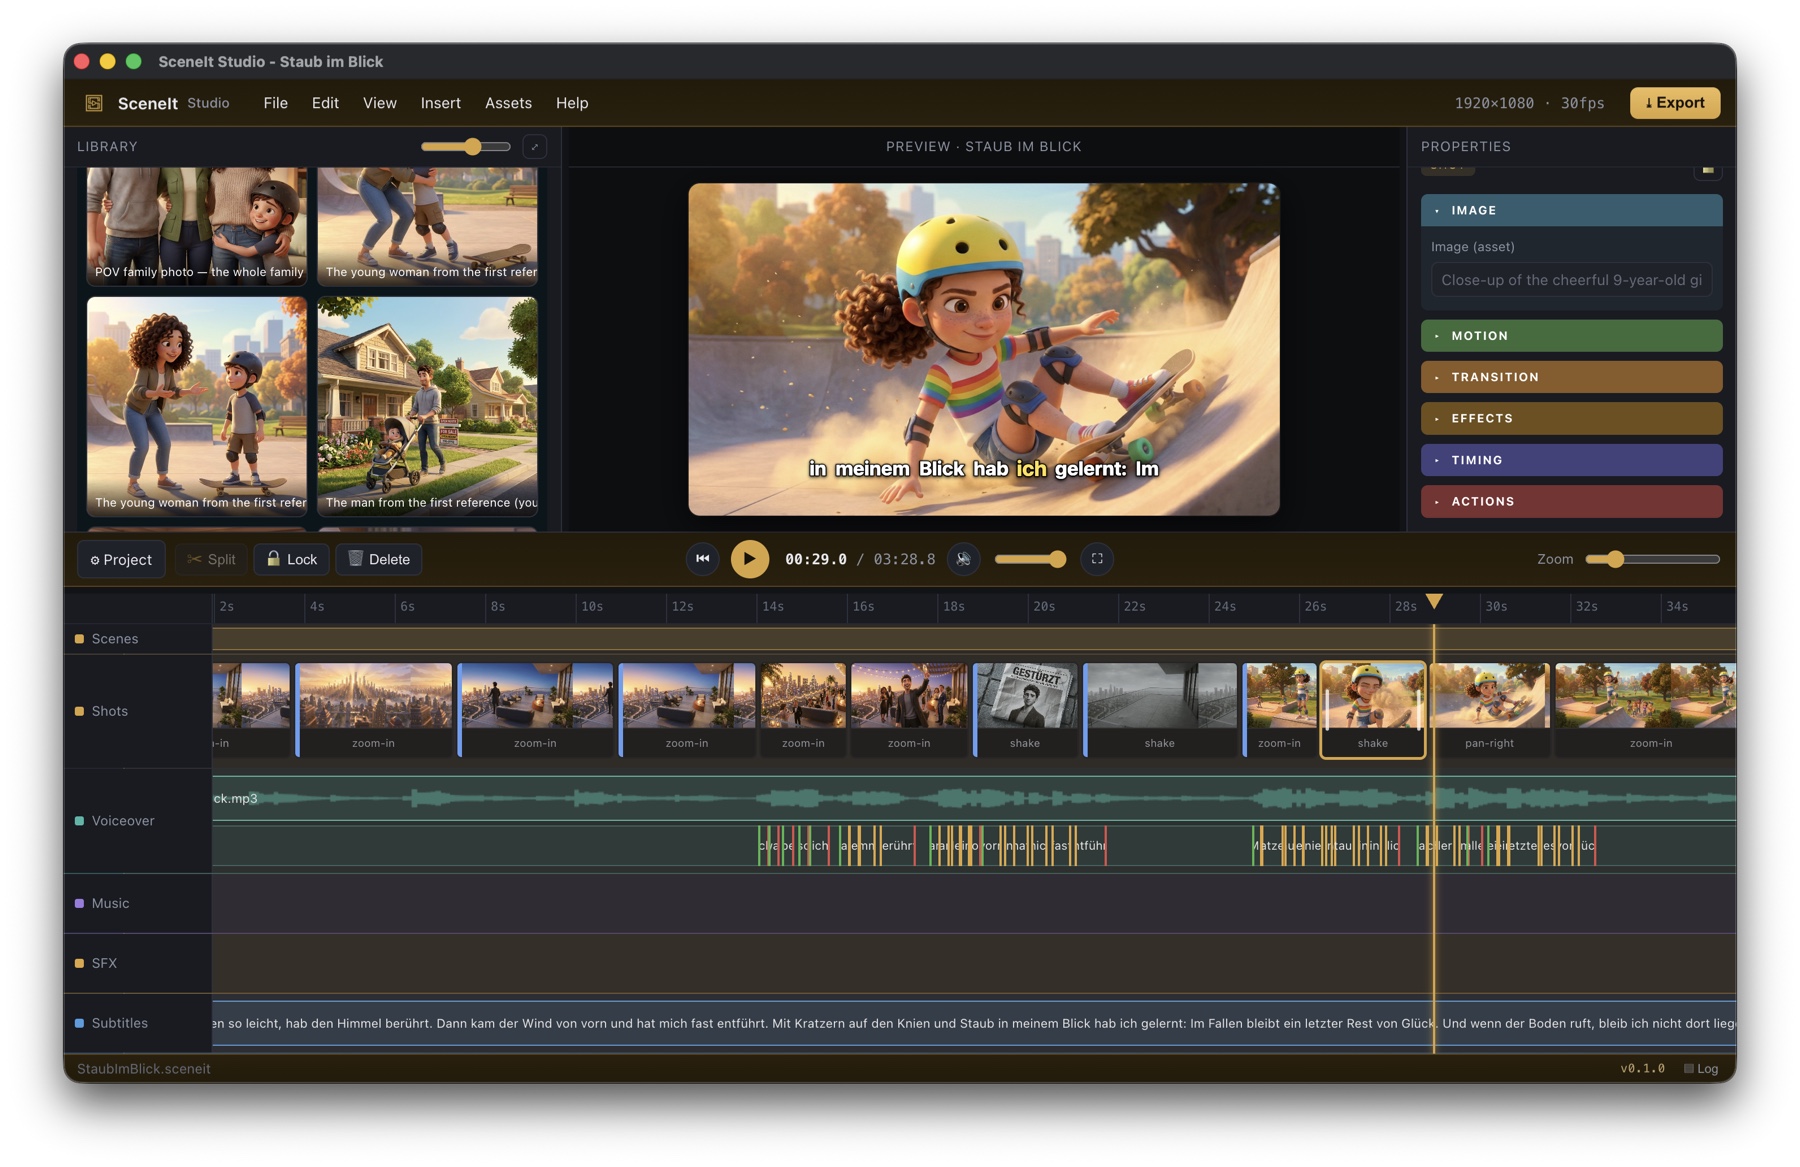This screenshot has width=1800, height=1167.
Task: Adjust the playback volume slider
Action: click(1030, 559)
